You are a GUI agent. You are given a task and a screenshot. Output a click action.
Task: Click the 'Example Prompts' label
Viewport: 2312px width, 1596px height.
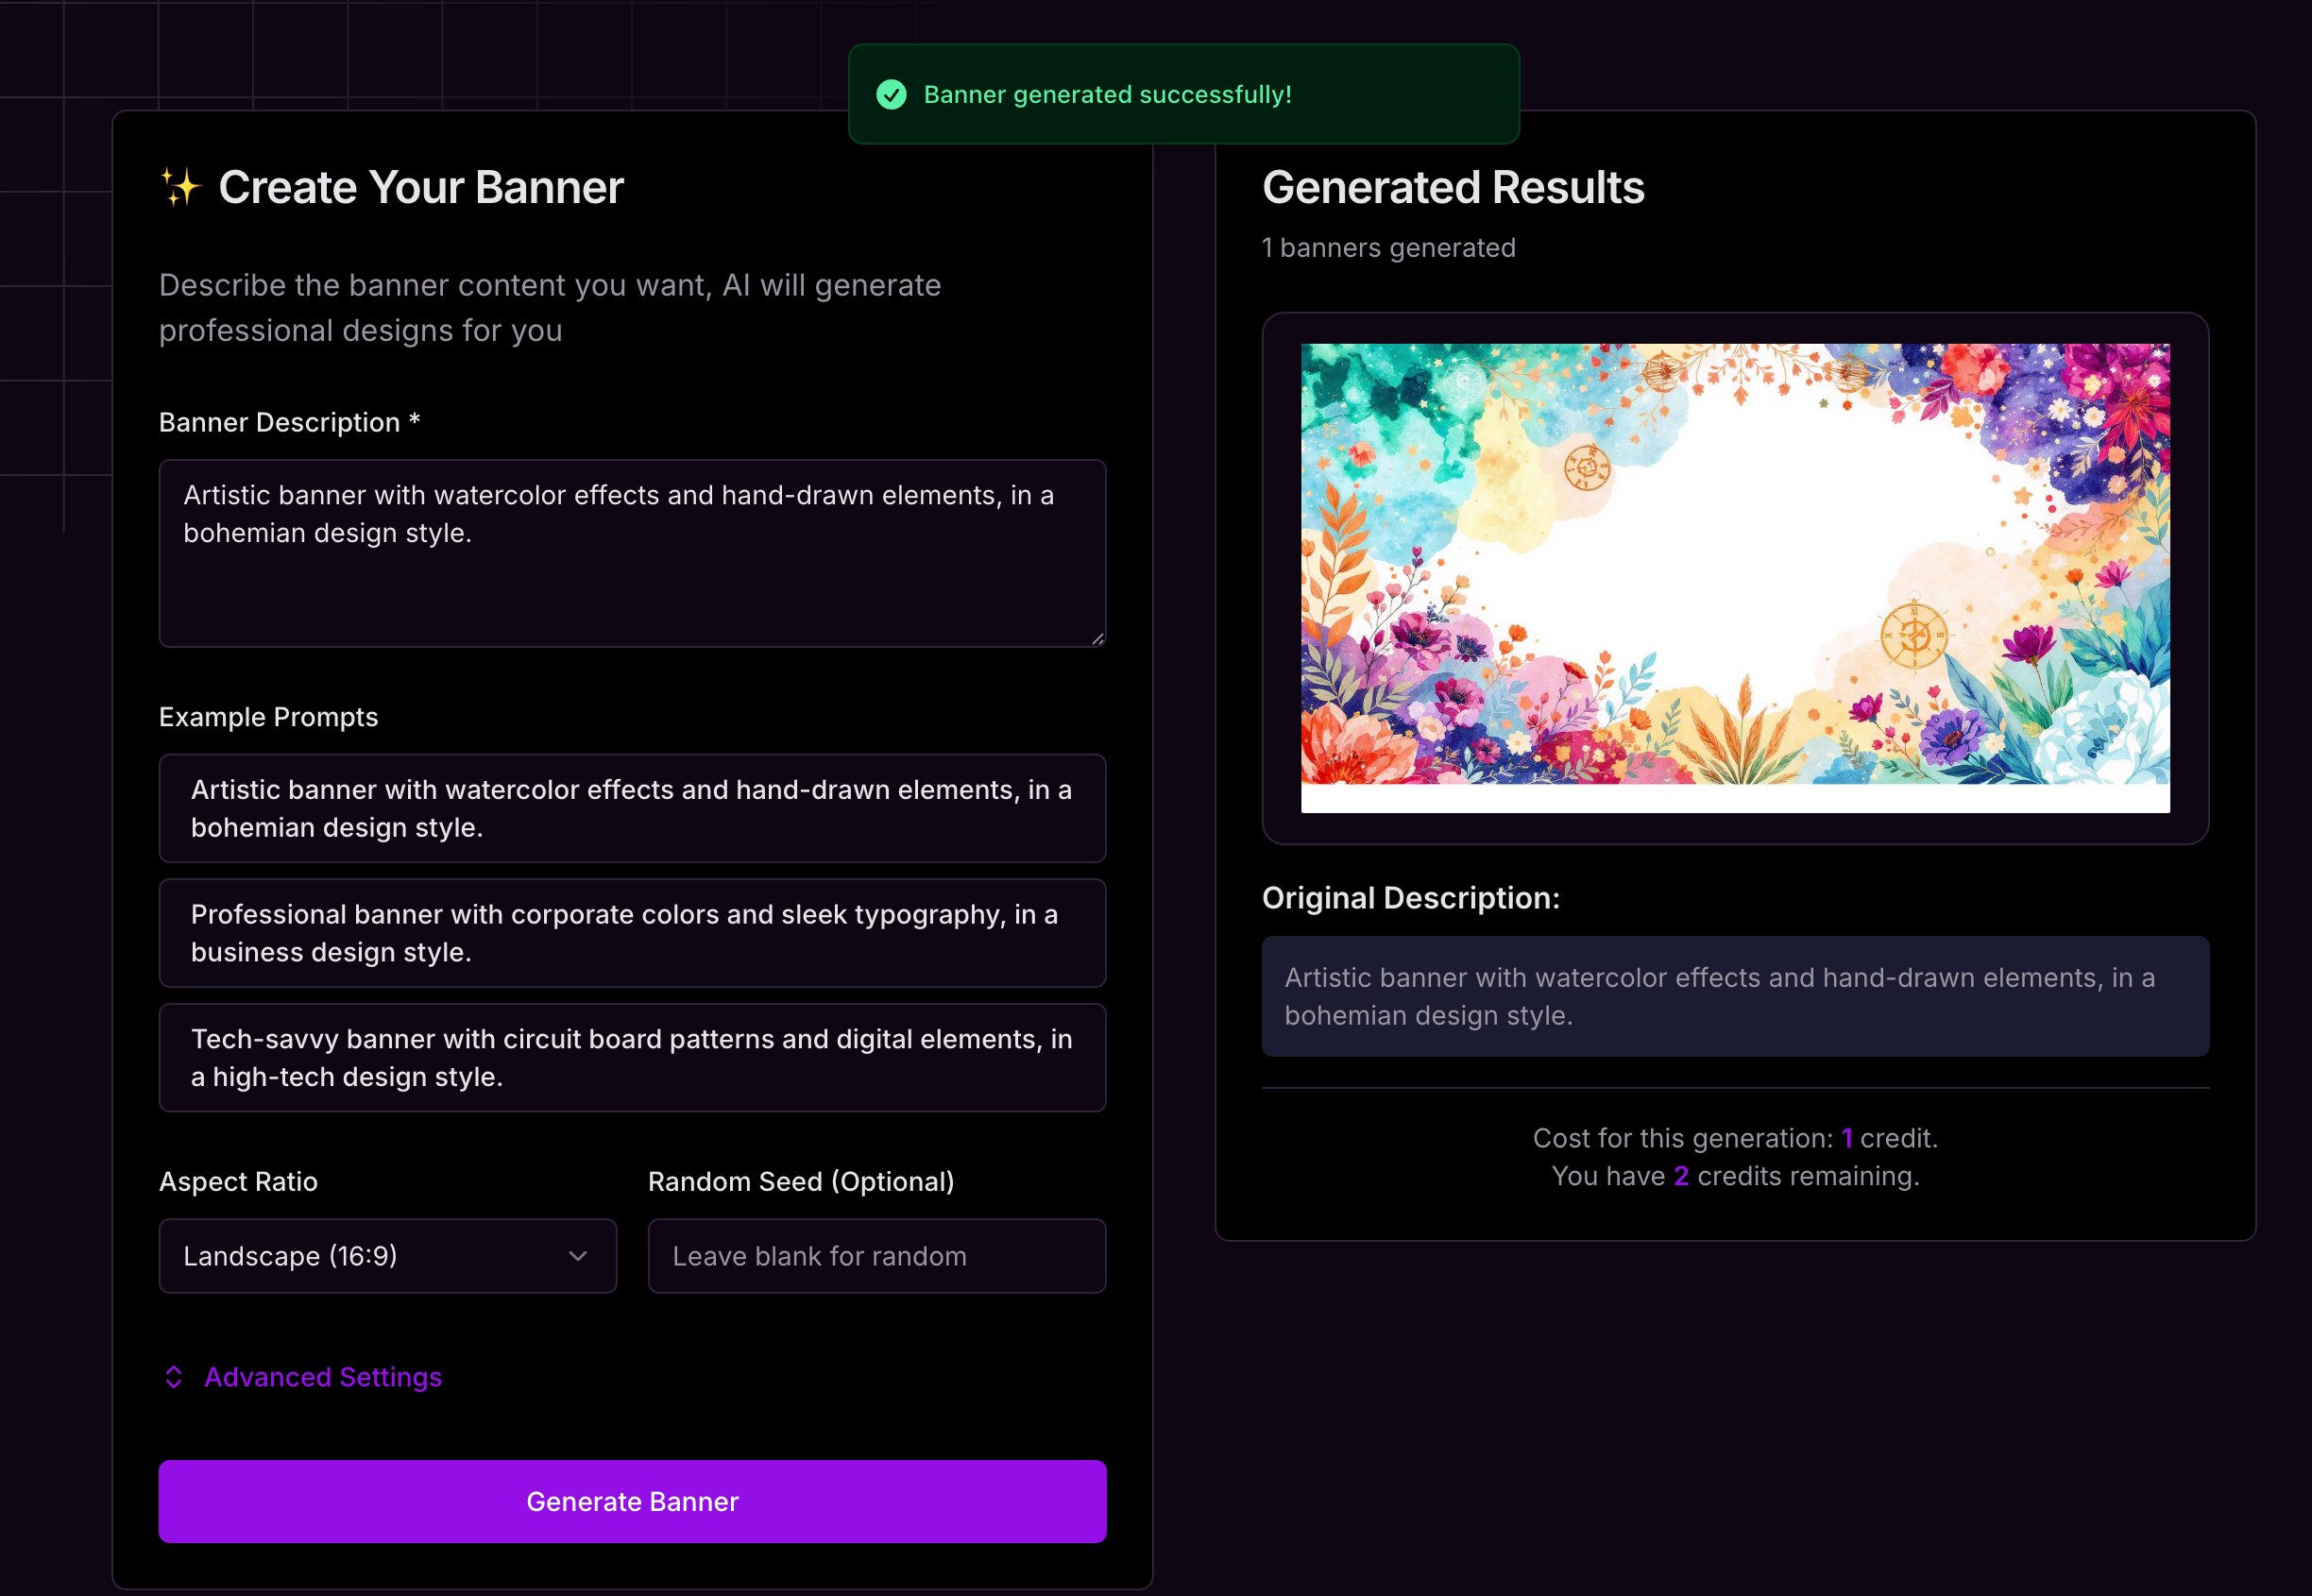tap(268, 717)
